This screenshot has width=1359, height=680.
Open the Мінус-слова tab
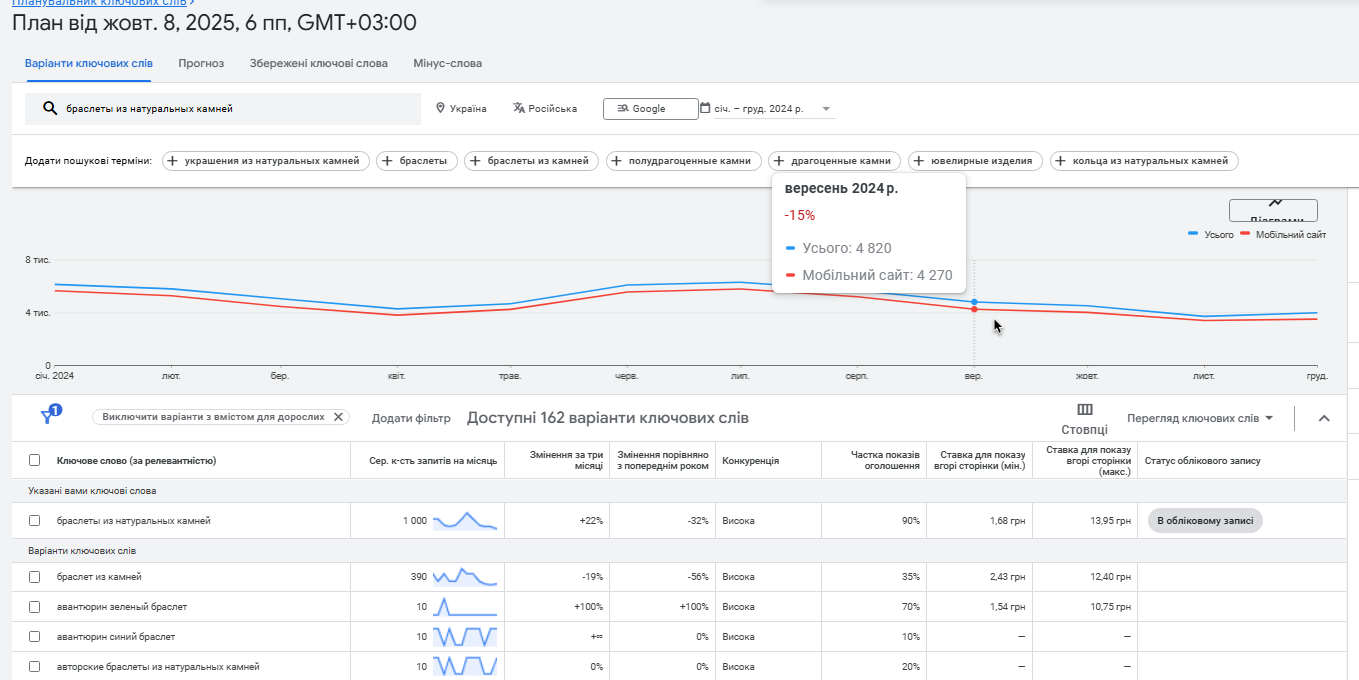pos(447,63)
